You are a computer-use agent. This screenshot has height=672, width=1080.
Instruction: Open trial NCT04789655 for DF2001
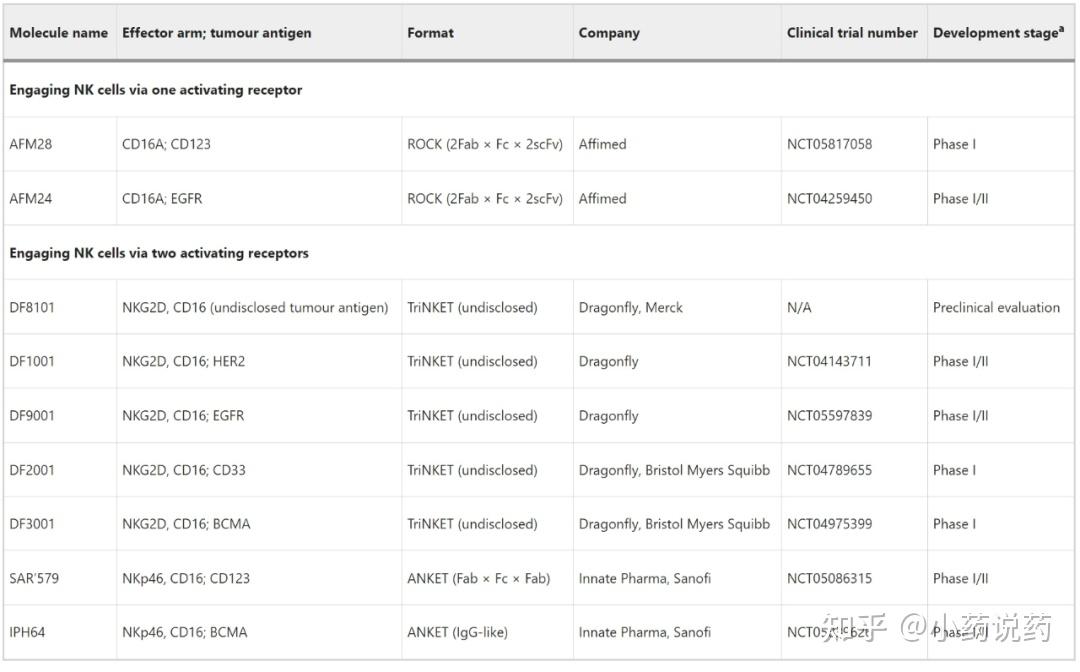point(829,470)
